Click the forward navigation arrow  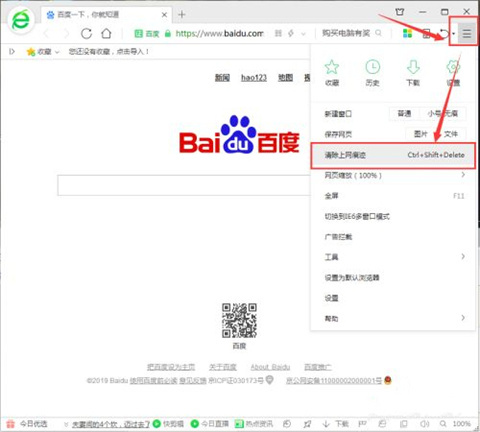tap(67, 33)
